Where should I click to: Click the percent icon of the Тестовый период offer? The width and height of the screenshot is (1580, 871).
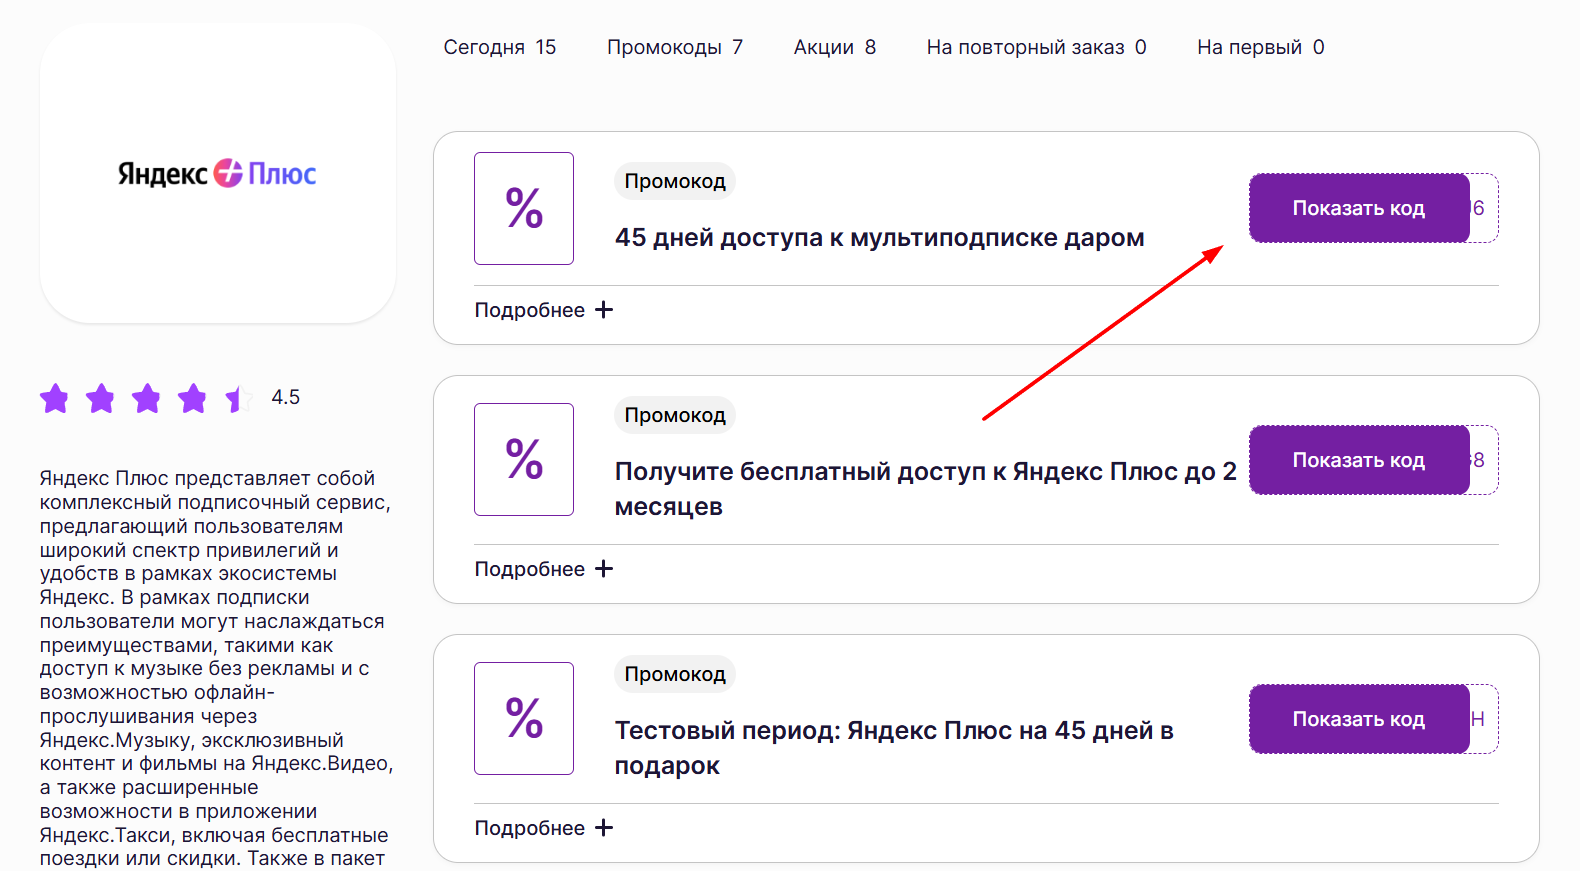pos(524,718)
